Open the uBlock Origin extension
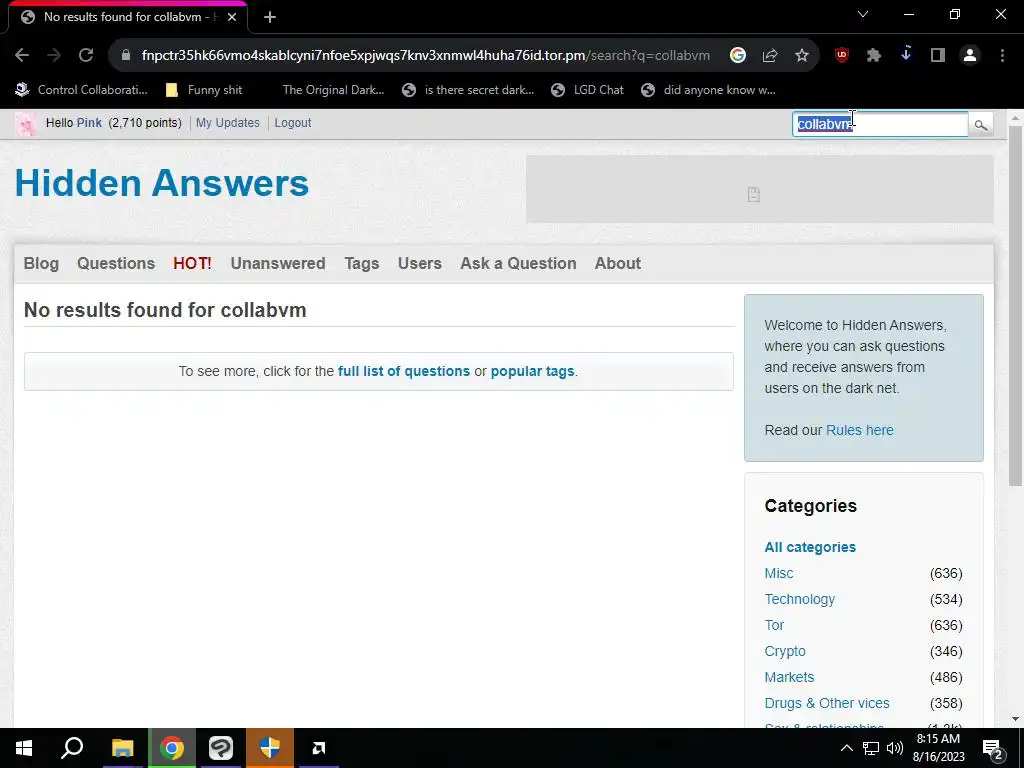The image size is (1024, 768). [x=842, y=56]
